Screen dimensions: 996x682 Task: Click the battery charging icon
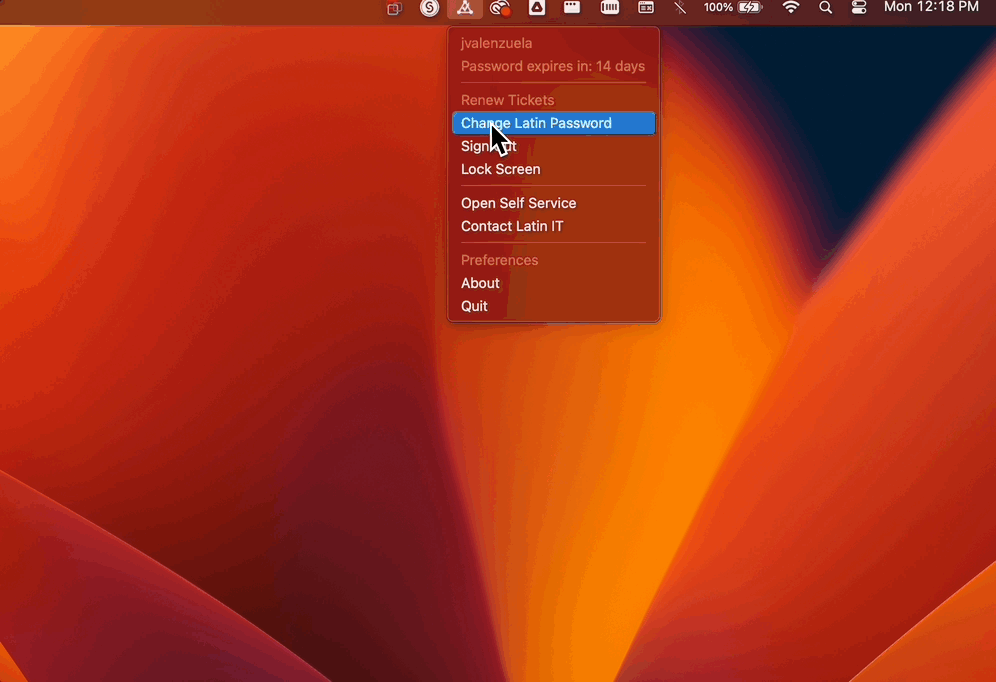pos(750,8)
